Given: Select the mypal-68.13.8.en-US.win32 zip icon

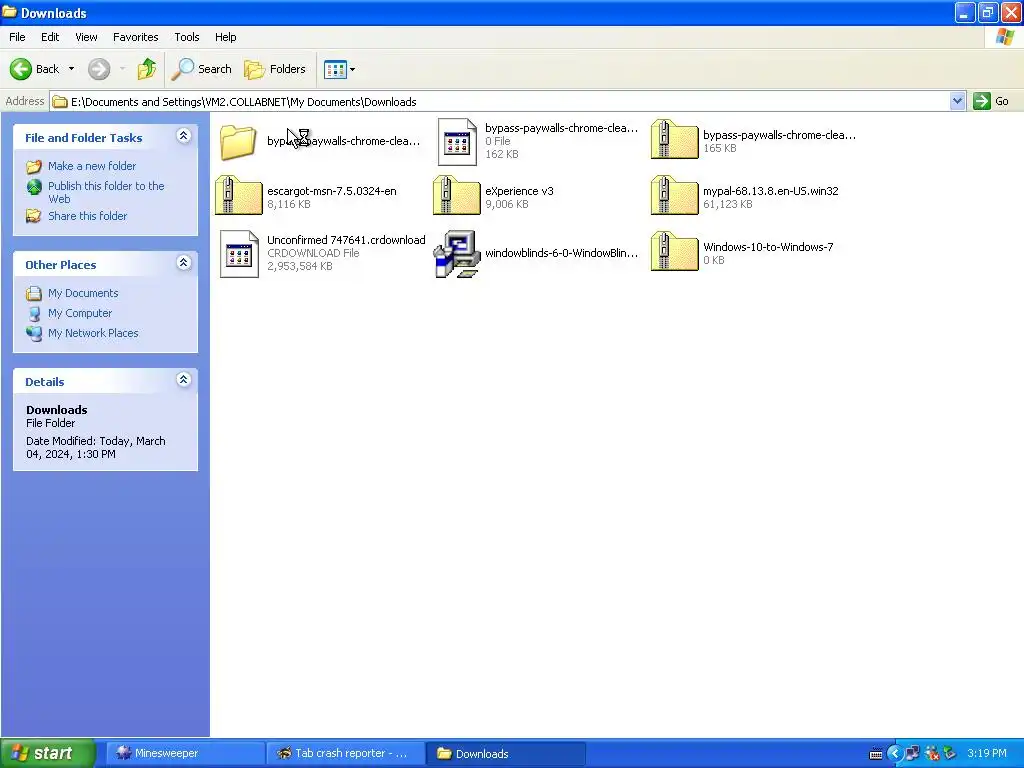Looking at the screenshot, I should click(675, 195).
